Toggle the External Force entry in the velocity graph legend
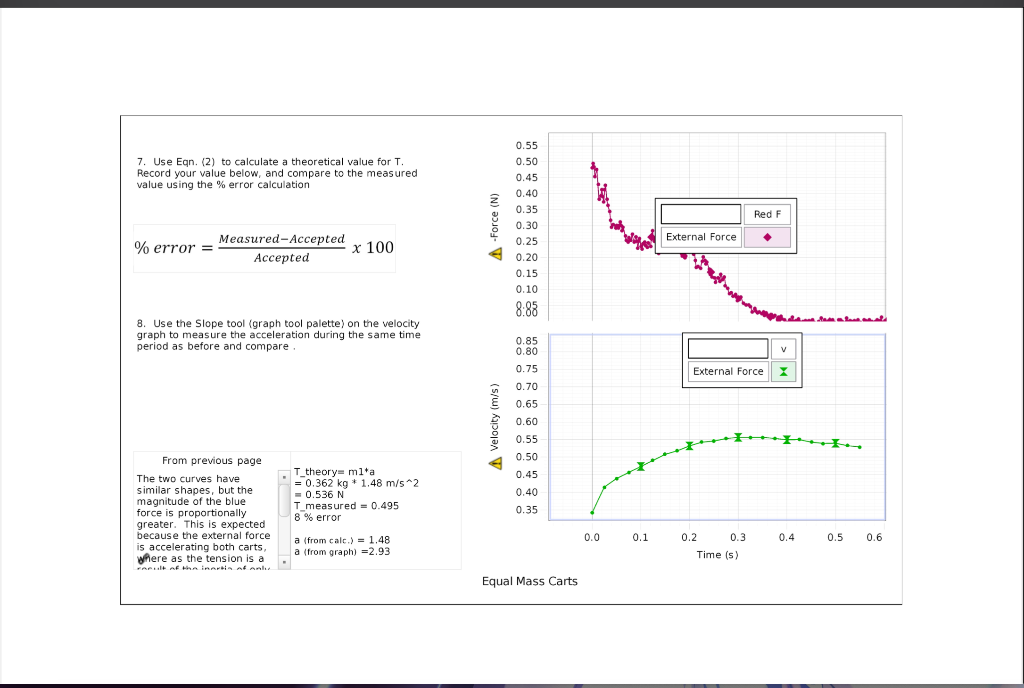This screenshot has height=688, width=1024. [x=727, y=371]
